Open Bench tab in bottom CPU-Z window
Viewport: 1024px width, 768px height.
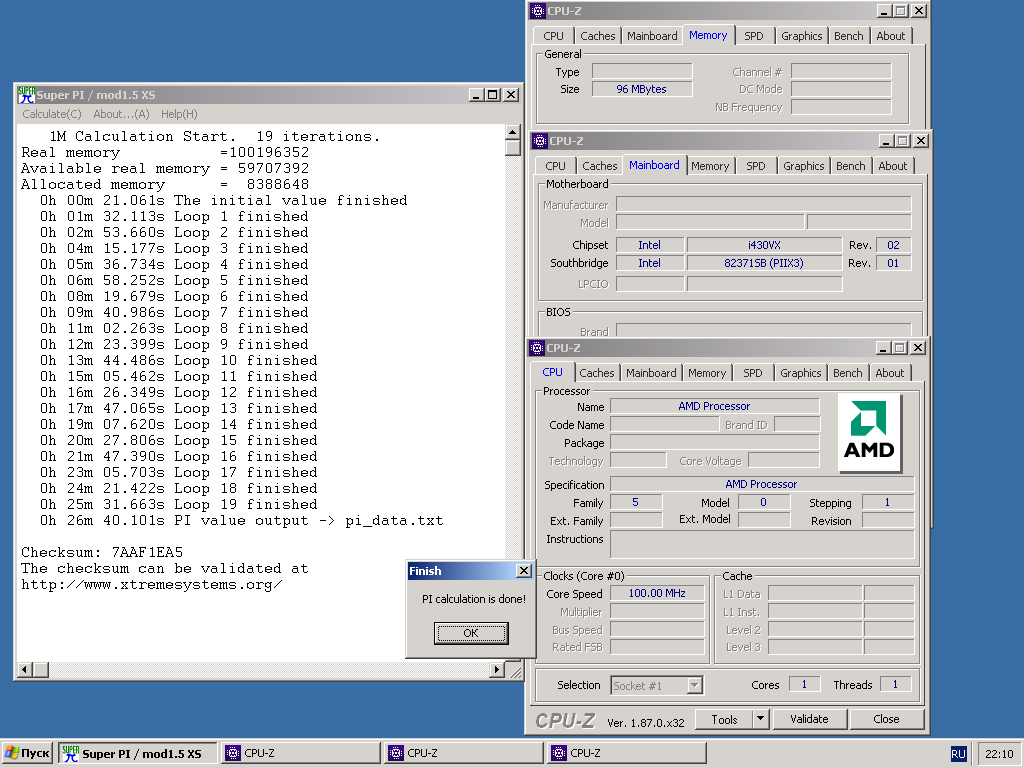847,373
